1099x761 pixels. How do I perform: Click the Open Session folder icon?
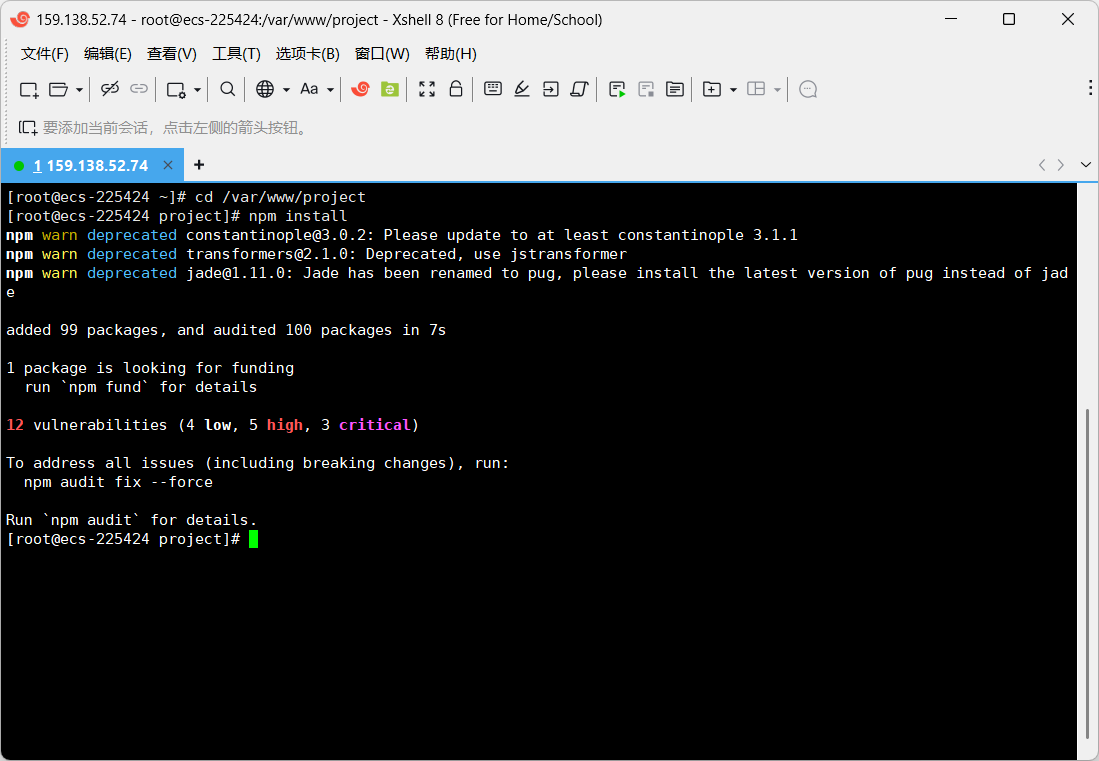click(x=58, y=89)
